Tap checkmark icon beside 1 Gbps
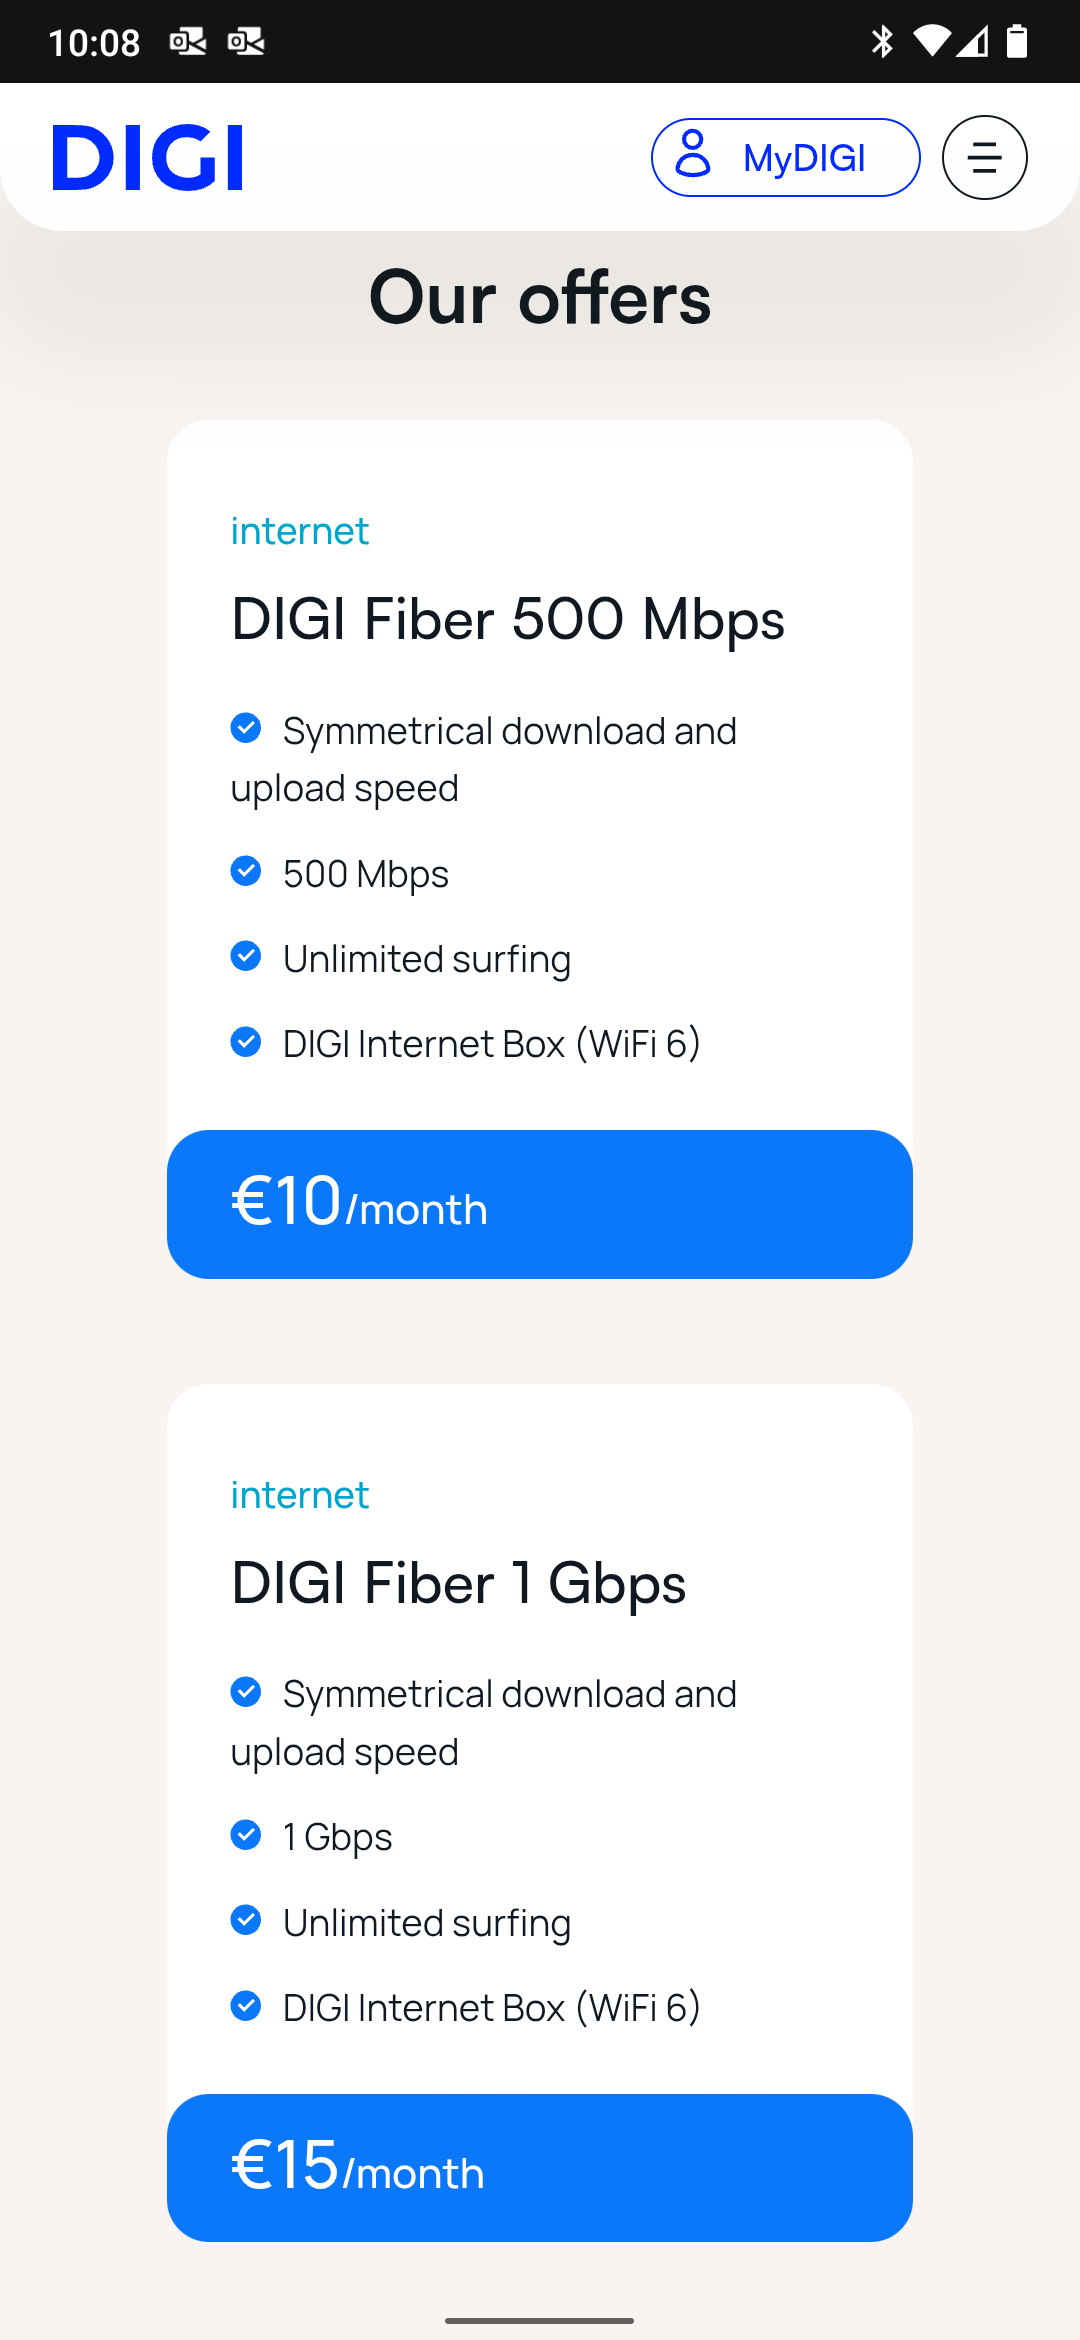Image resolution: width=1080 pixels, height=2340 pixels. coord(246,1835)
